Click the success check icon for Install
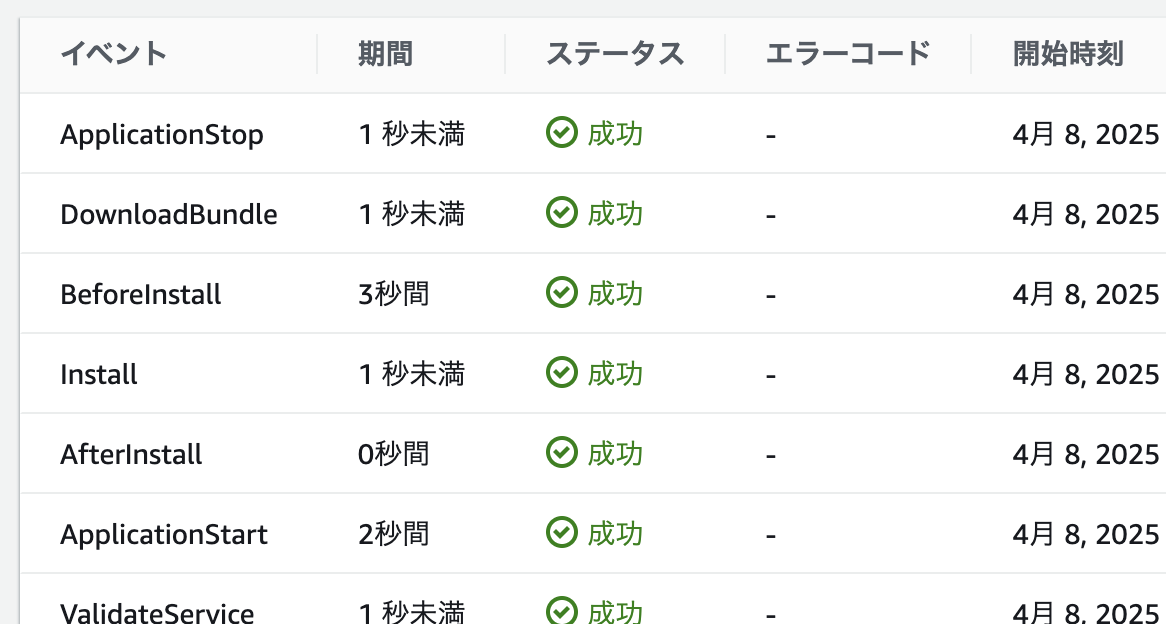 (x=561, y=373)
